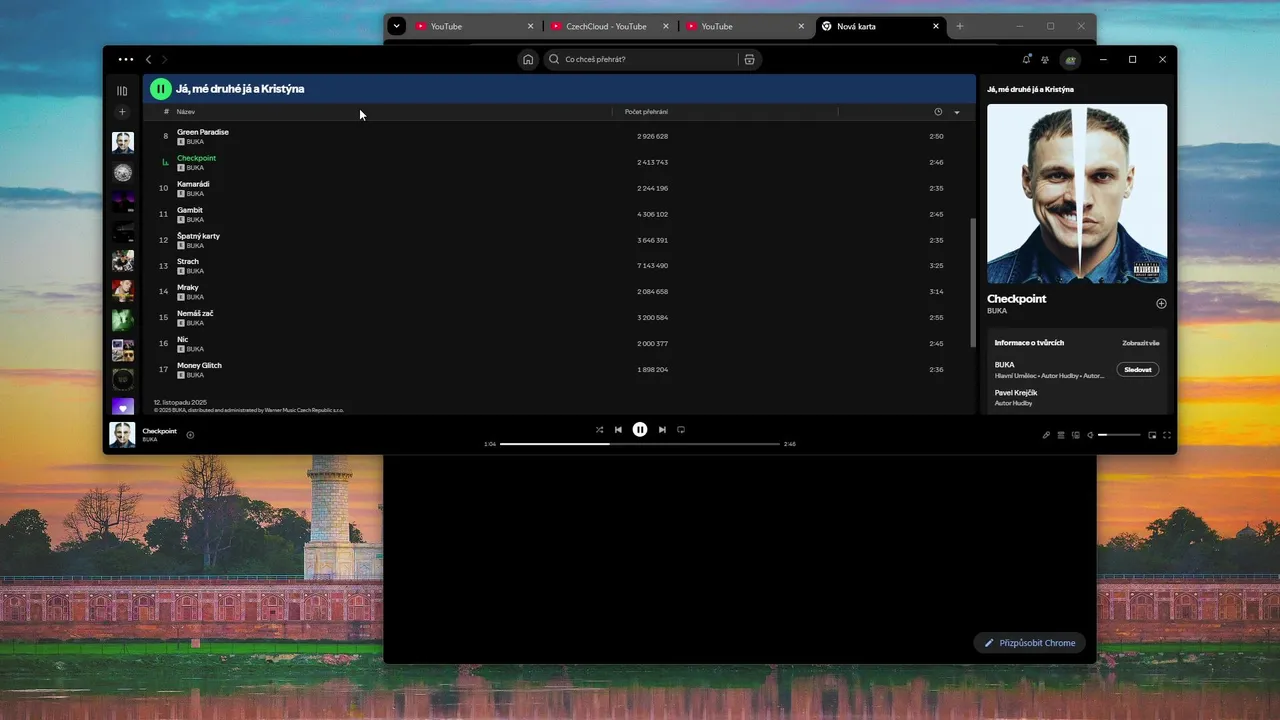The image size is (1280, 720).
Task: Go back with the Spotify back arrow
Action: coord(149,60)
